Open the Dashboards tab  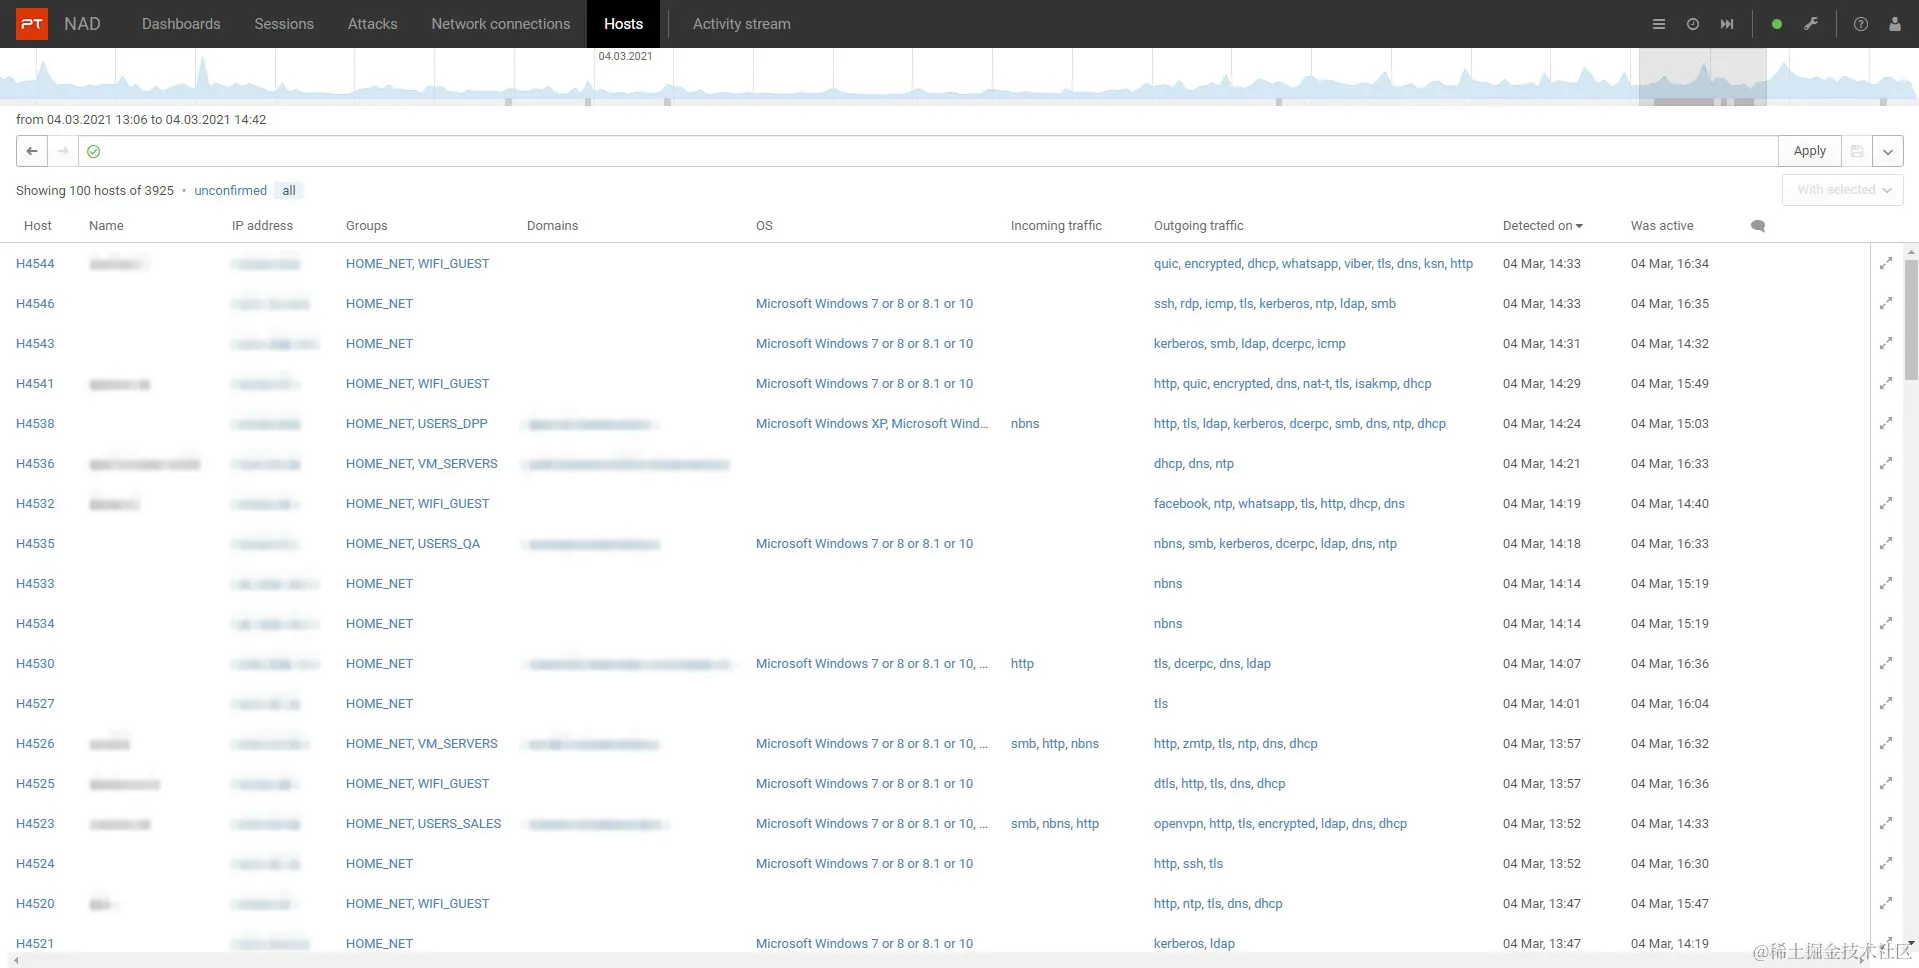(x=181, y=24)
